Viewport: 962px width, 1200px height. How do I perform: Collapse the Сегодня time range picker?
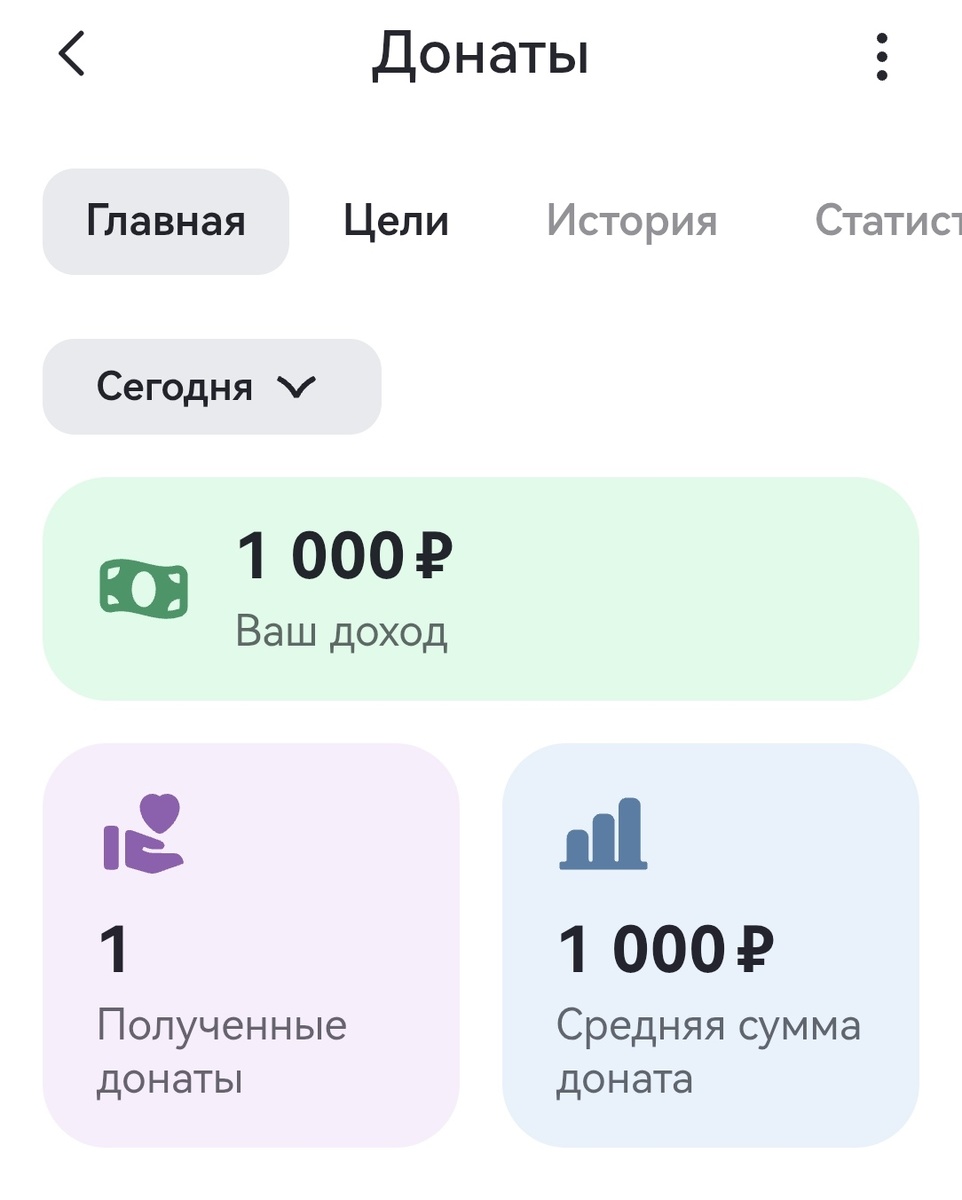point(211,387)
